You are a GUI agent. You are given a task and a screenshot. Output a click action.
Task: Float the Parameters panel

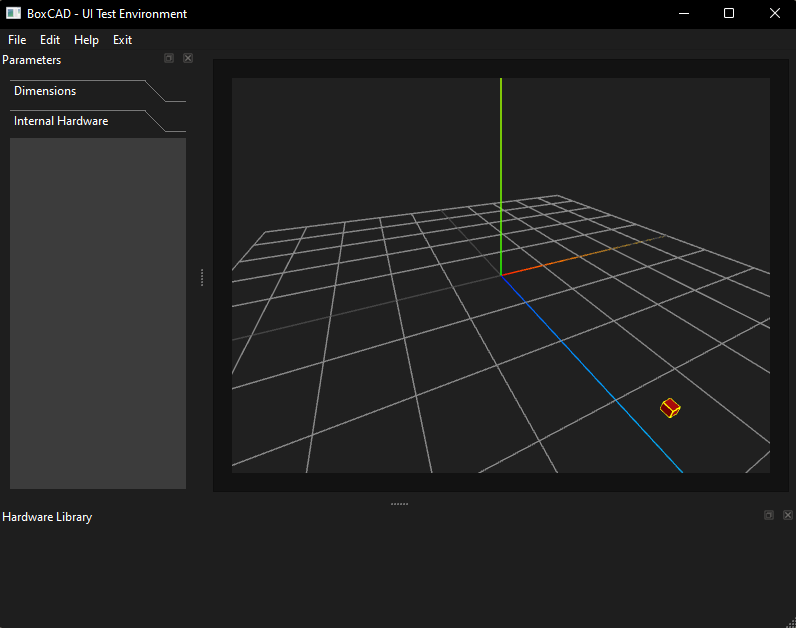[x=169, y=59]
